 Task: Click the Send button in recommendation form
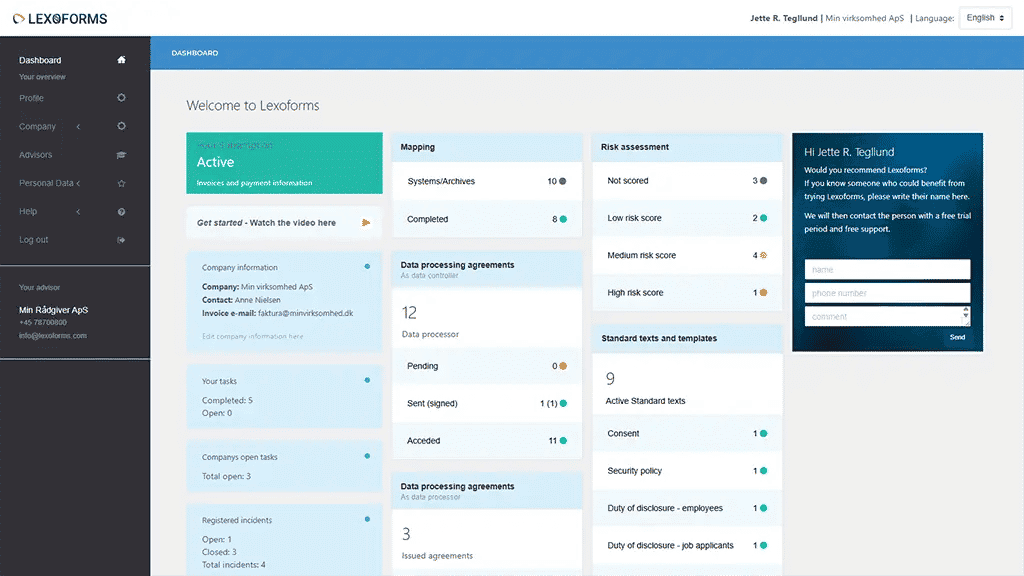pyautogui.click(x=957, y=337)
